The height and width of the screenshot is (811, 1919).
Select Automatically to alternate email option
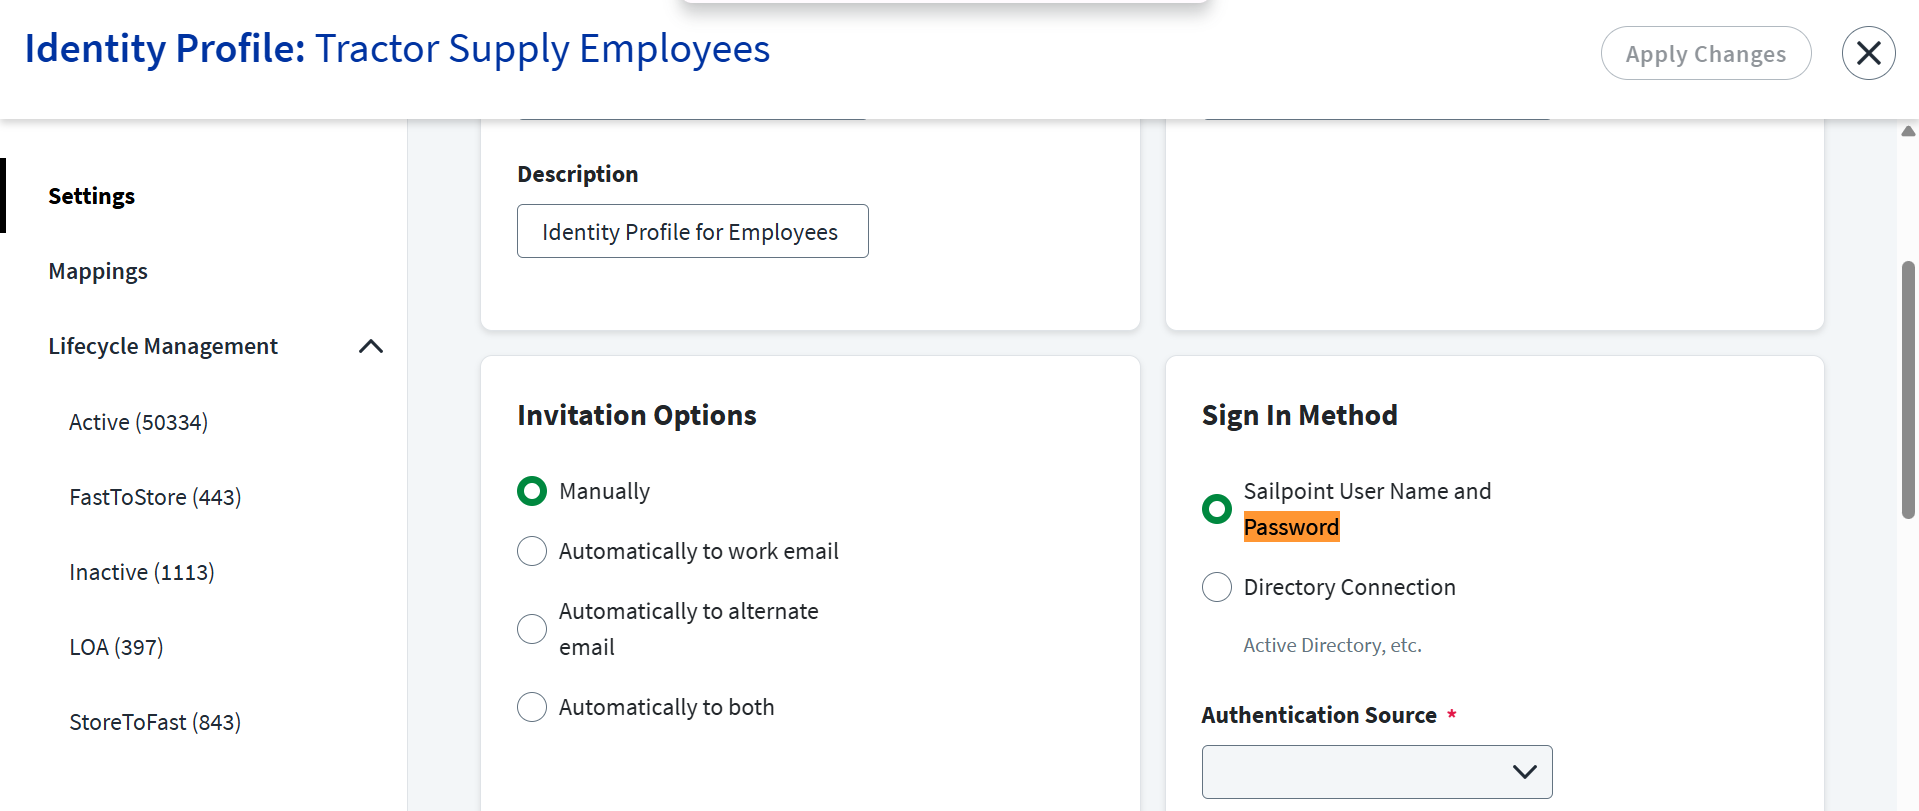(532, 629)
